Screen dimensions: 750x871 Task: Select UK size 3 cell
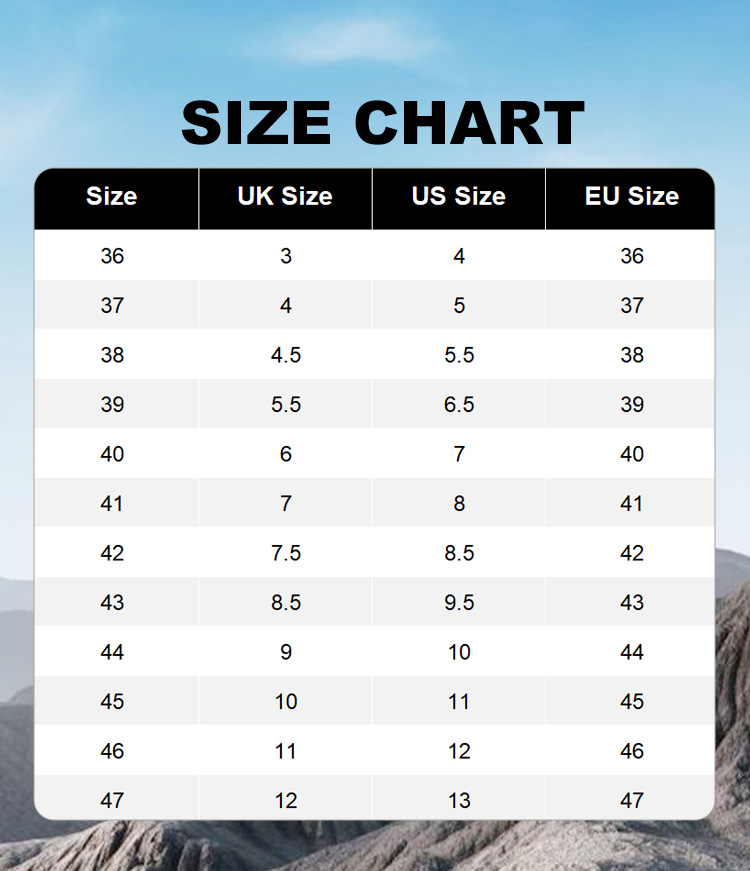point(286,256)
